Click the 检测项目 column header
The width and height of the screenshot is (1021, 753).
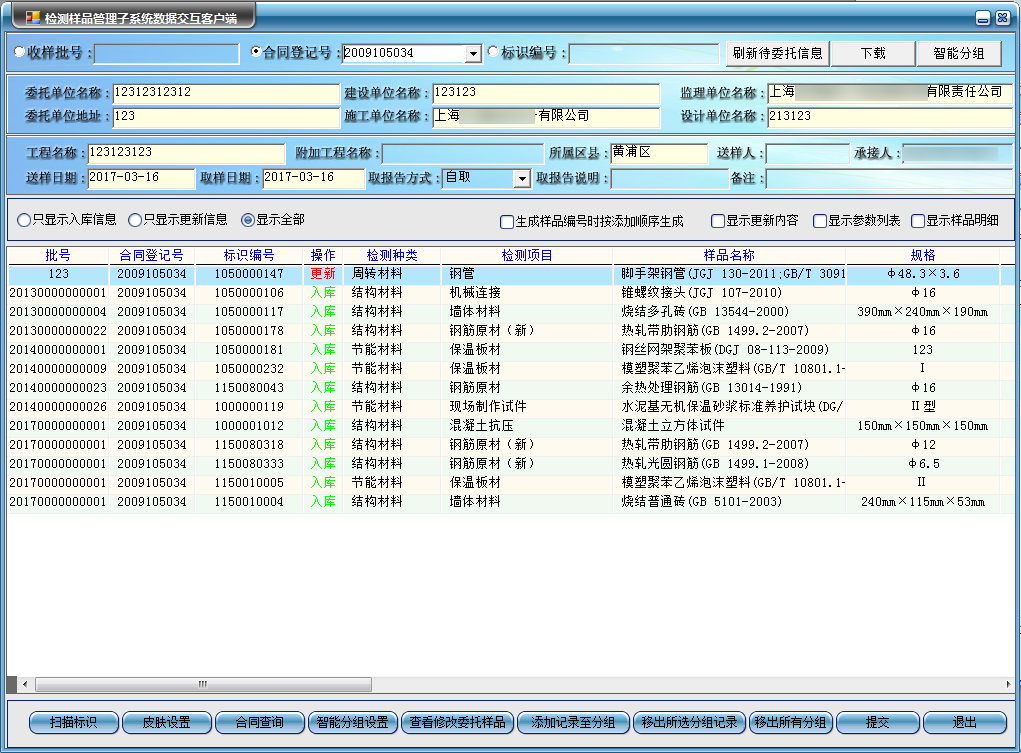click(x=527, y=255)
